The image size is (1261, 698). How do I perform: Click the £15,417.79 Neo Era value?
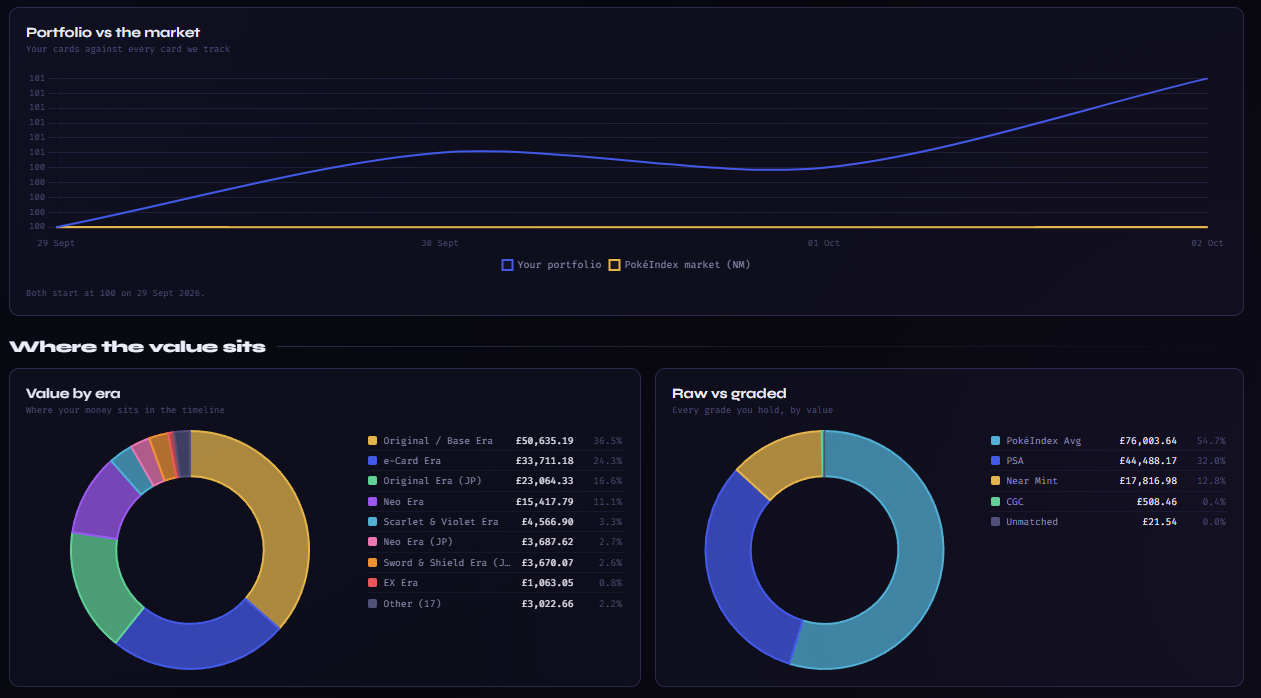(x=545, y=502)
